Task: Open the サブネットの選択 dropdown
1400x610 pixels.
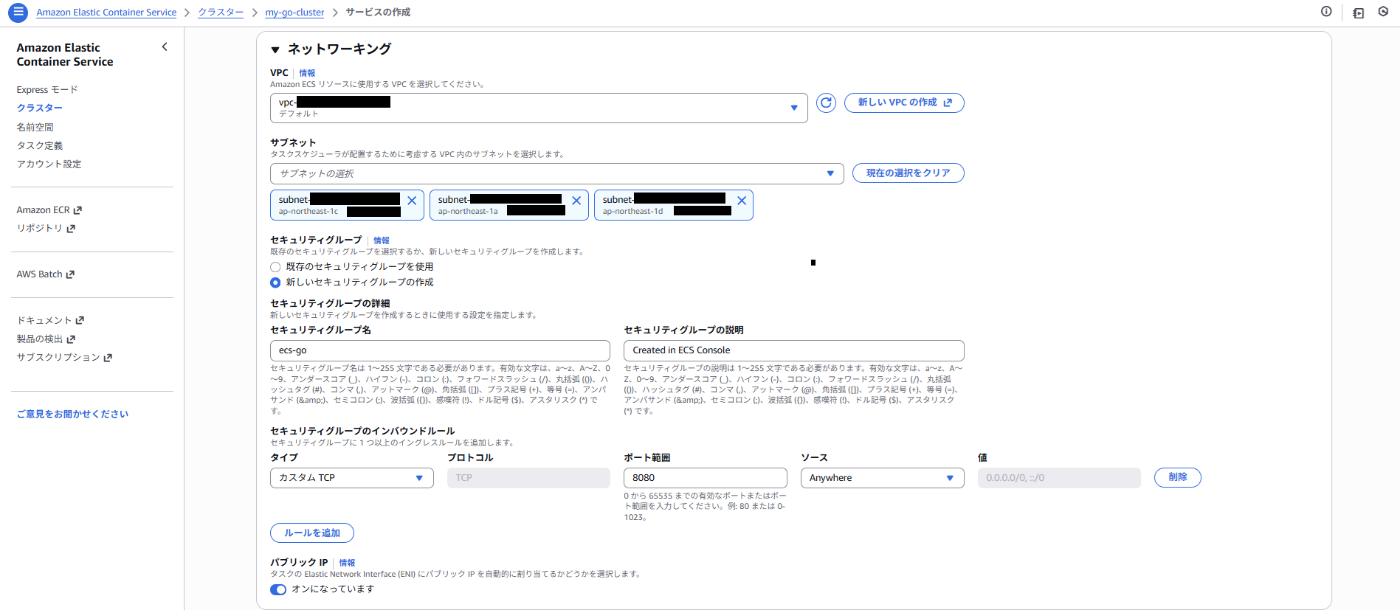Action: [557, 173]
